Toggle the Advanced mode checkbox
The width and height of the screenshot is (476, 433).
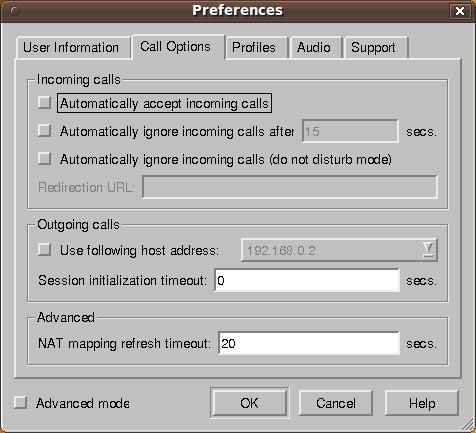coord(20,402)
